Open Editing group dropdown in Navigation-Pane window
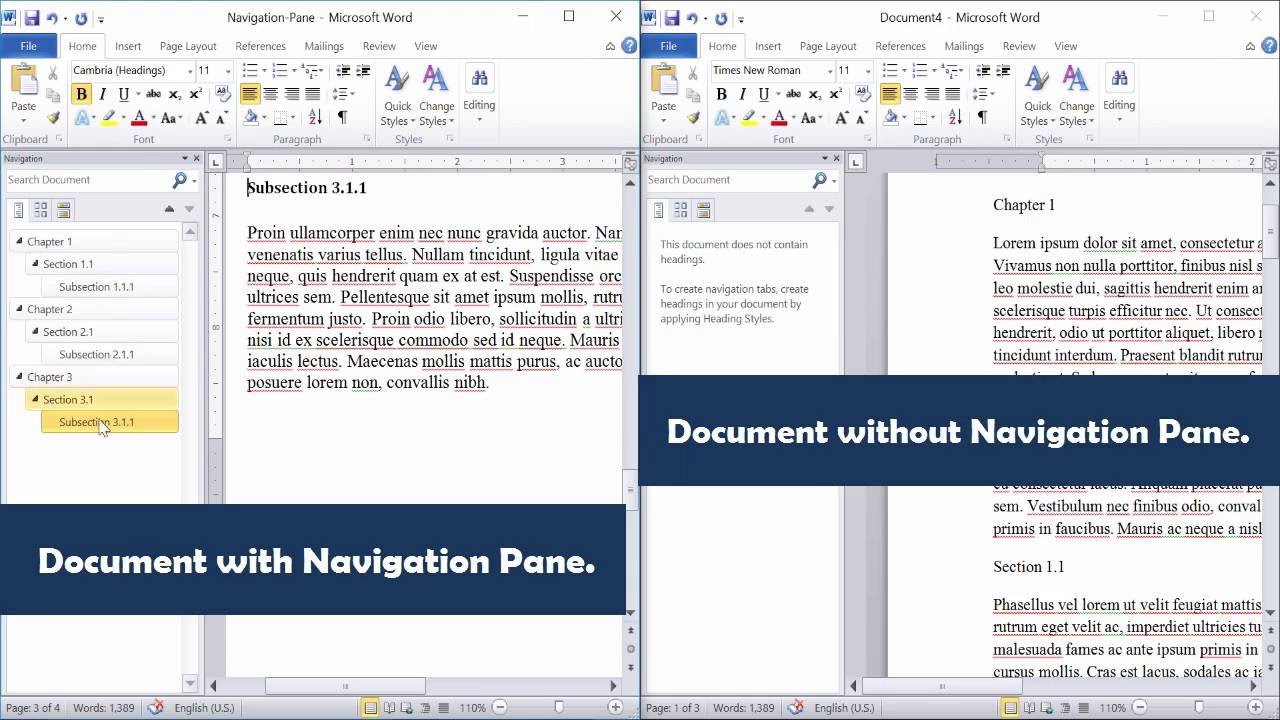 [479, 94]
